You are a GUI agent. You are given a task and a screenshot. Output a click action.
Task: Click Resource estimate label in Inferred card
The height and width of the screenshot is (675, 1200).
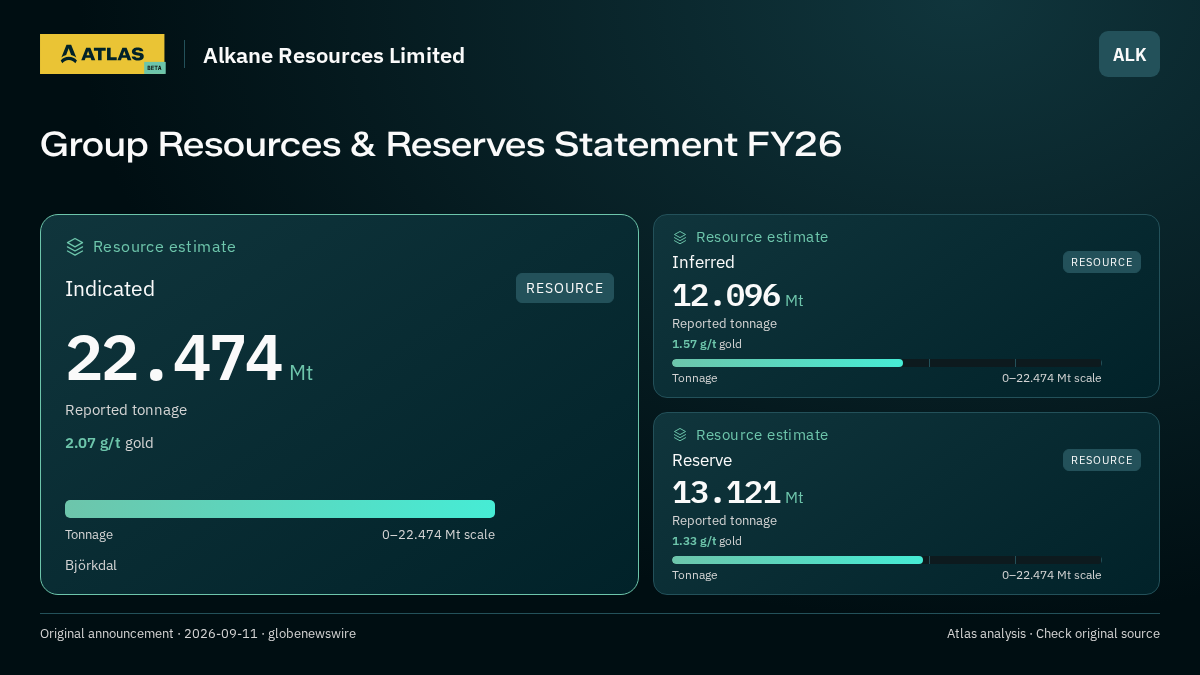click(762, 237)
